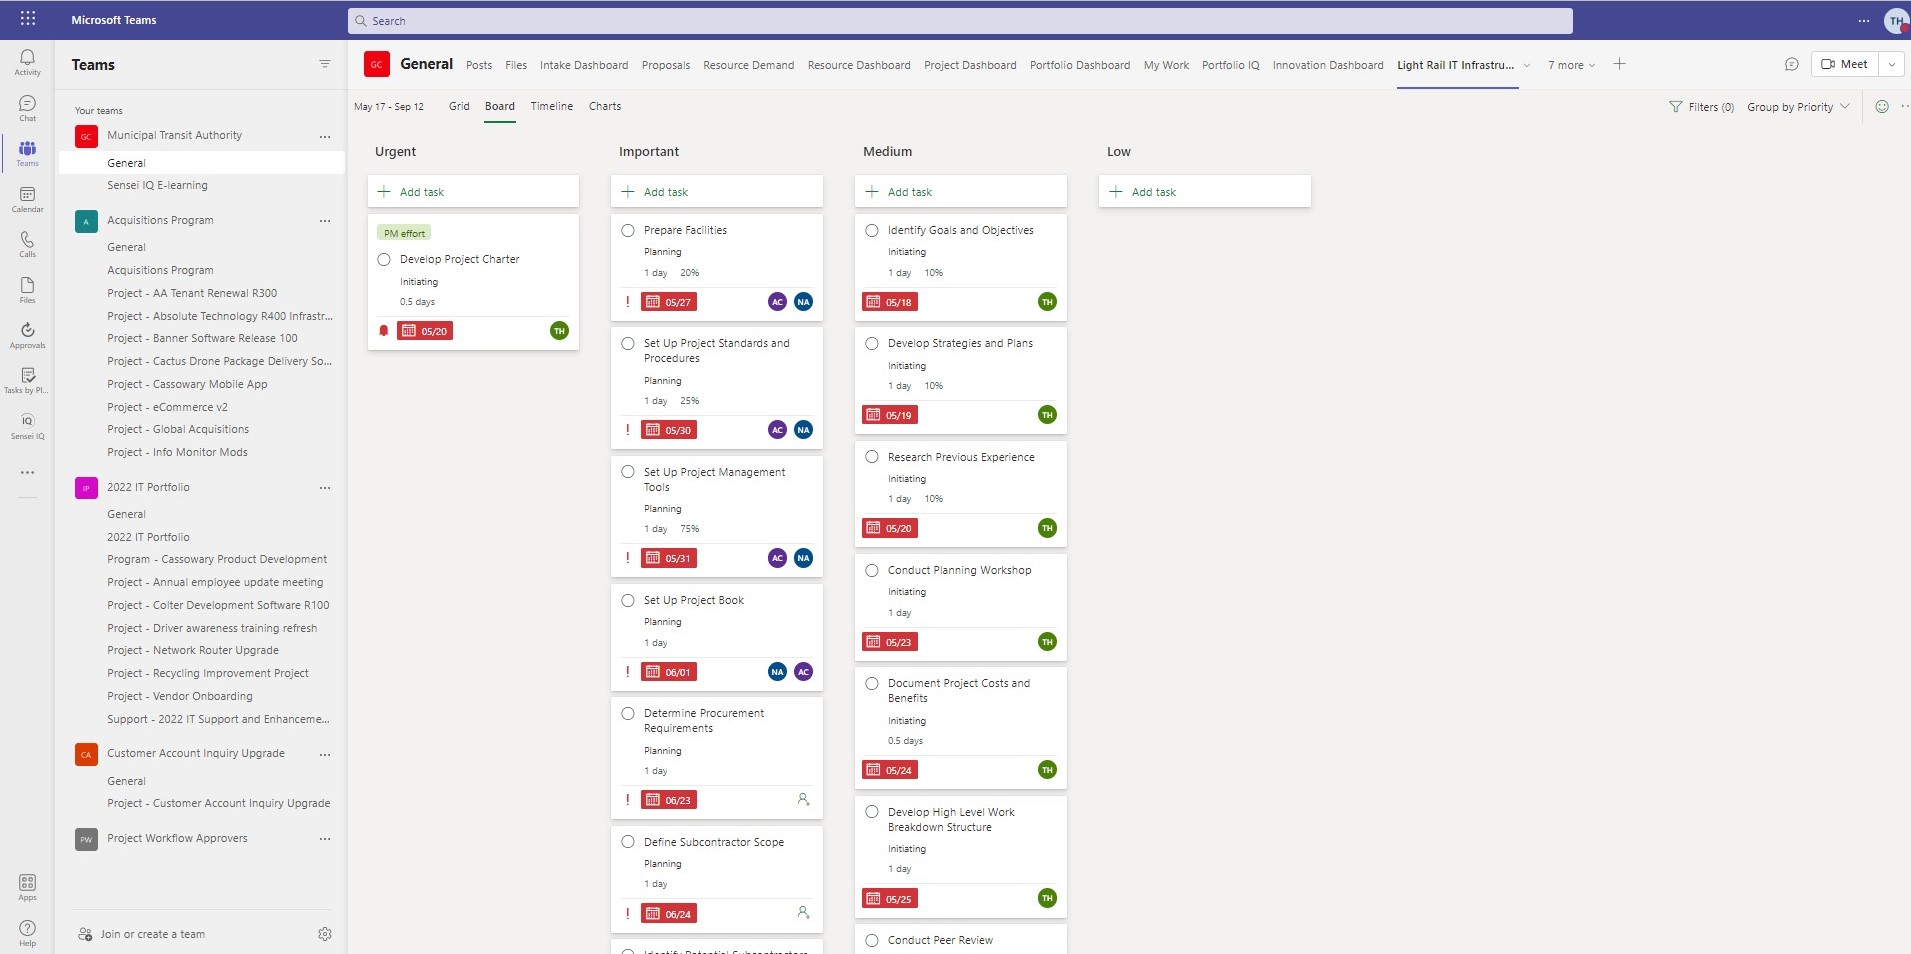Add task in the Important column

[717, 191]
